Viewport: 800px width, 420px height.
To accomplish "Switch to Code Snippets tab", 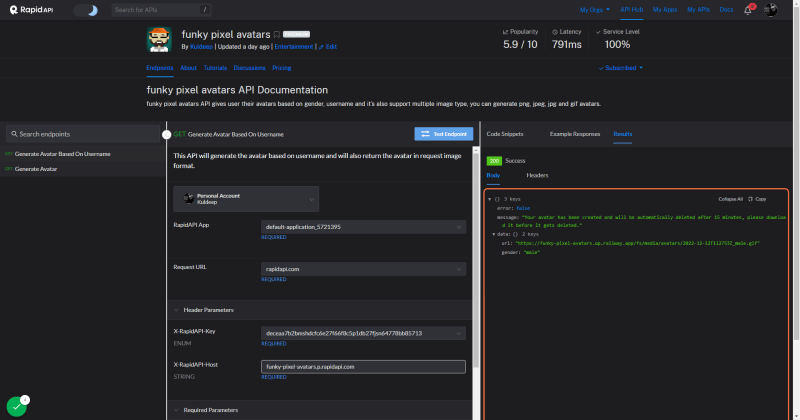I will (x=505, y=134).
